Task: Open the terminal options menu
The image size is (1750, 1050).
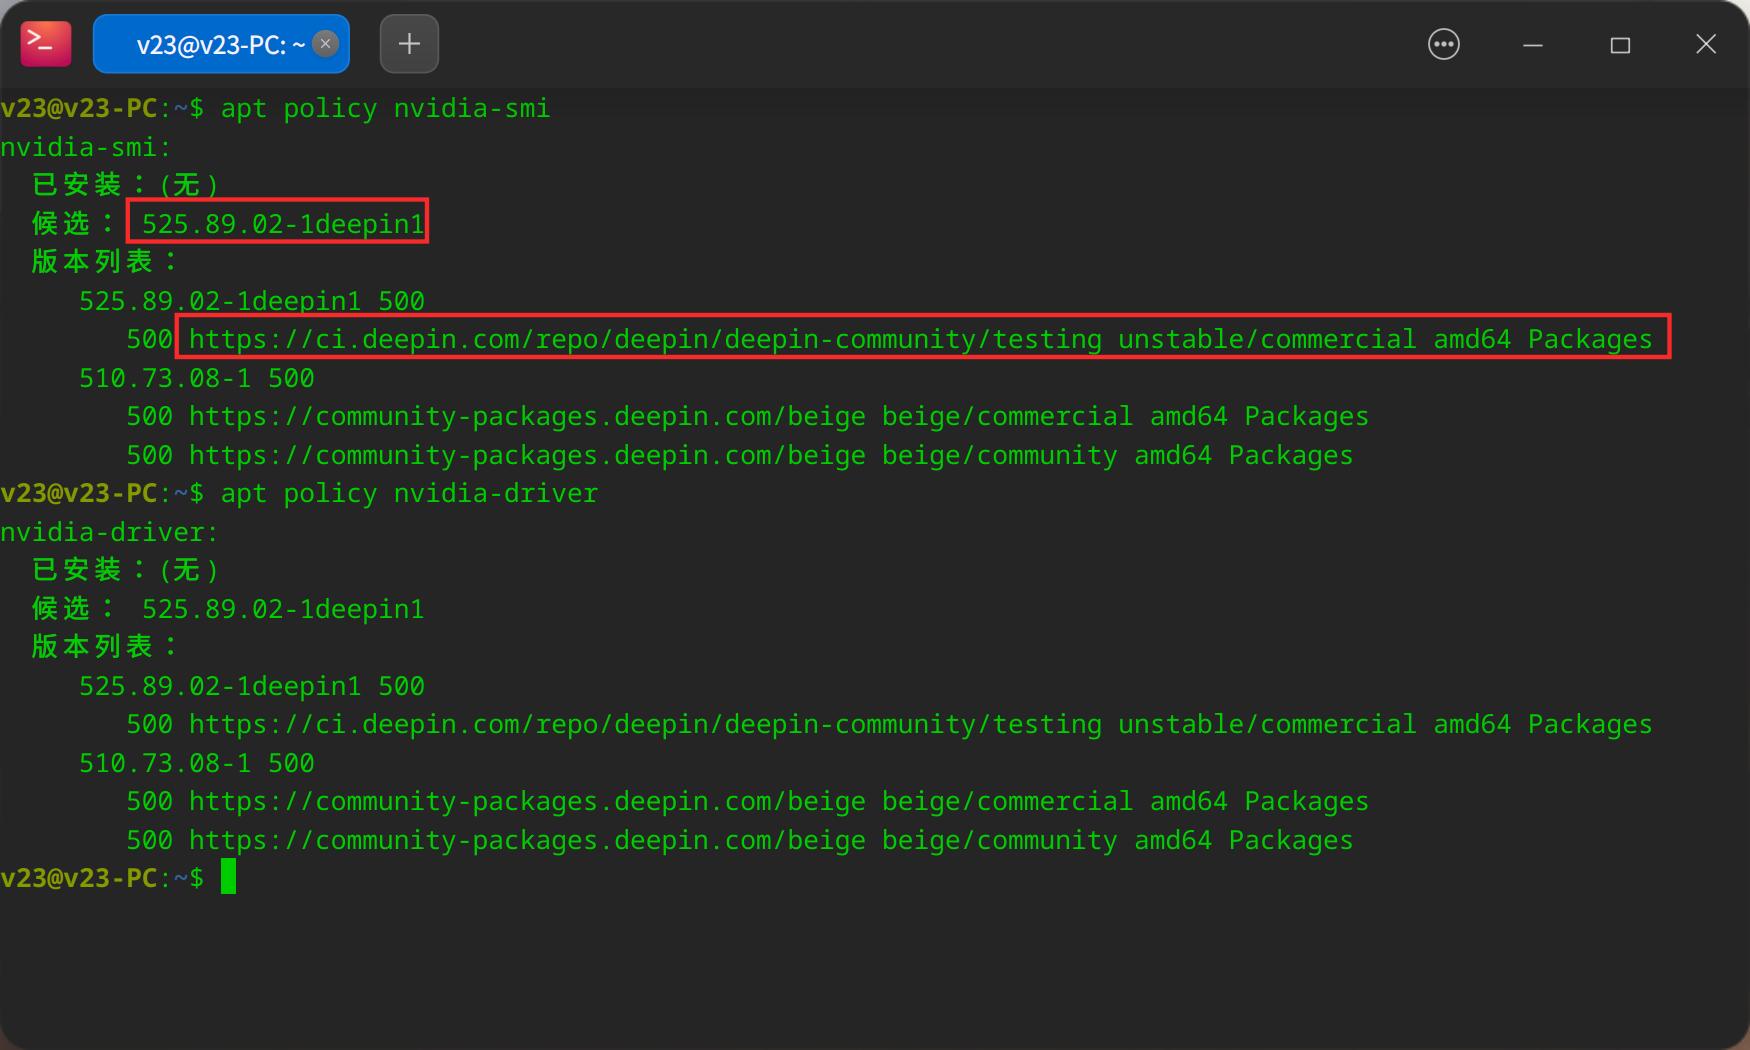Action: pos(1443,44)
